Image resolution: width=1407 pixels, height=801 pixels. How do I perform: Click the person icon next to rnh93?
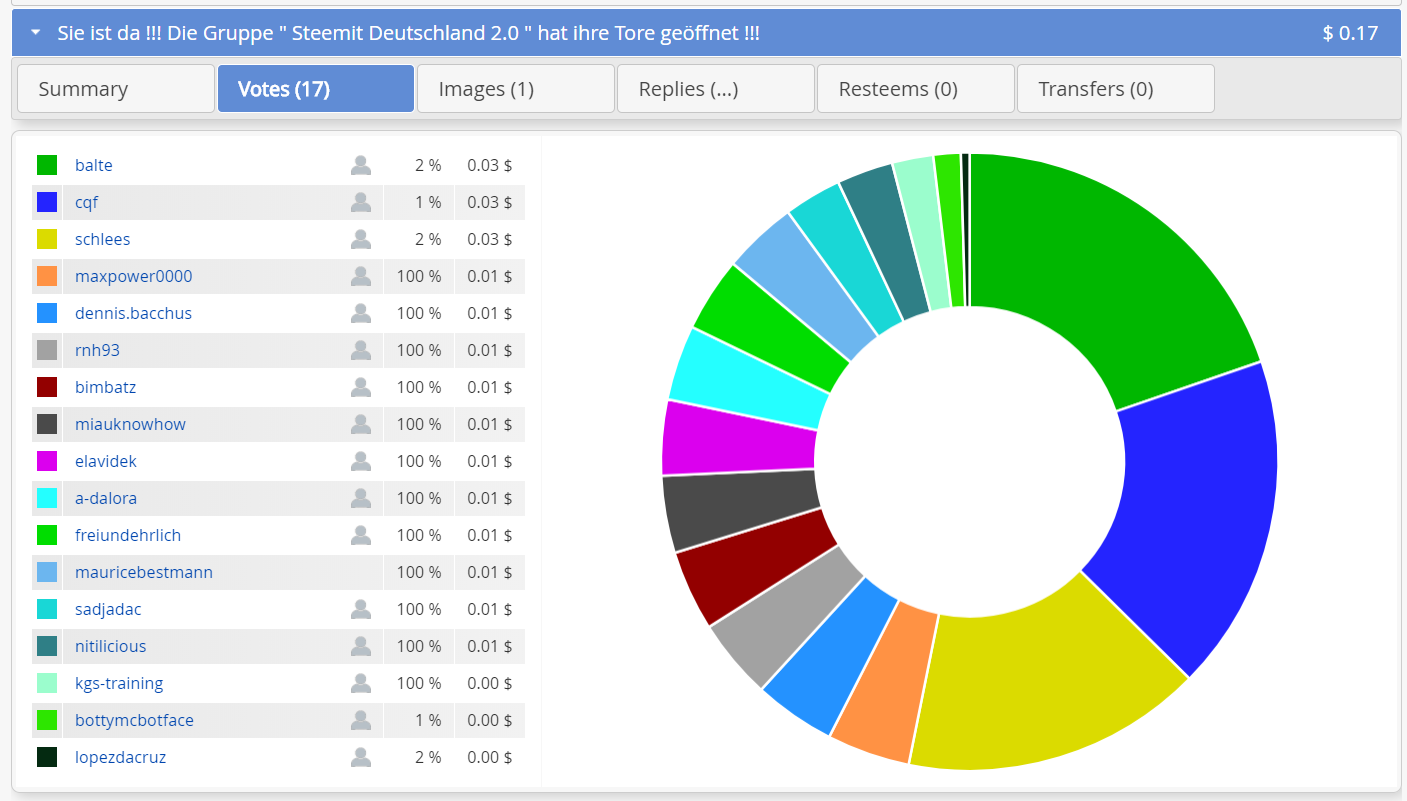click(361, 350)
